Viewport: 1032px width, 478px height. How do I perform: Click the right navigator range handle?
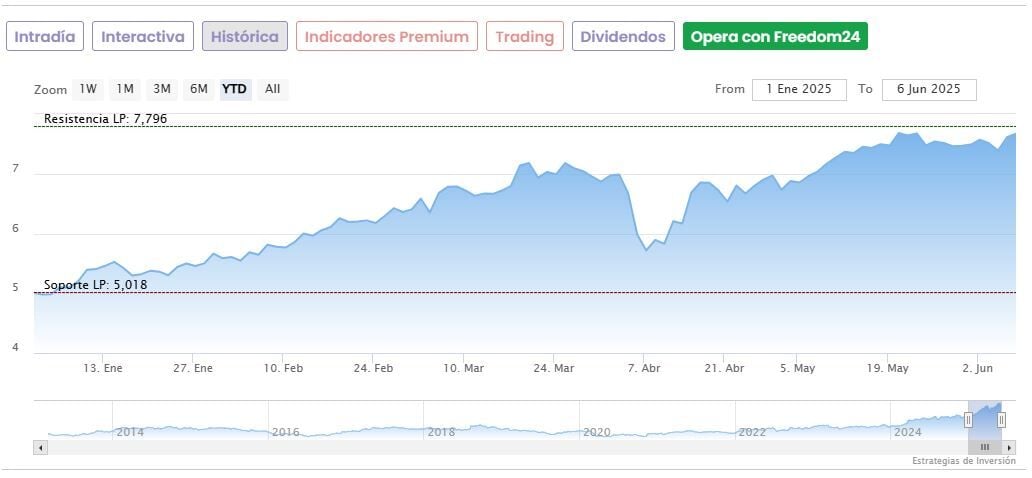(x=1001, y=420)
